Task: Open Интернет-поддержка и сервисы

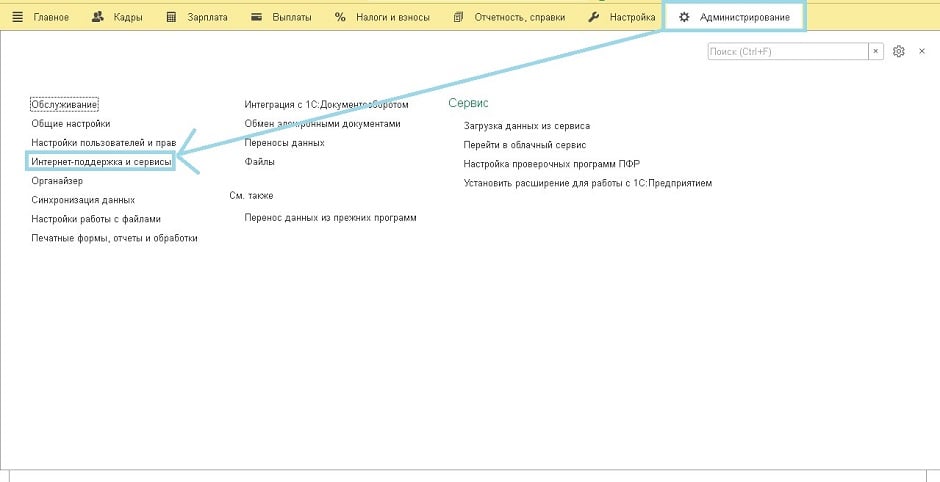Action: point(101,162)
